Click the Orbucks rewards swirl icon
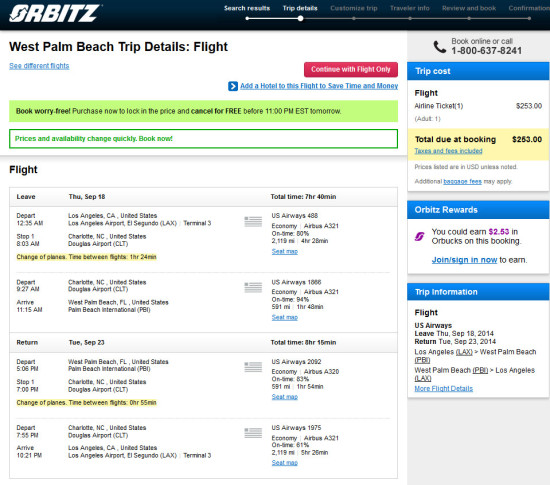Screen dimensions: 550x485 pyautogui.click(x=420, y=236)
